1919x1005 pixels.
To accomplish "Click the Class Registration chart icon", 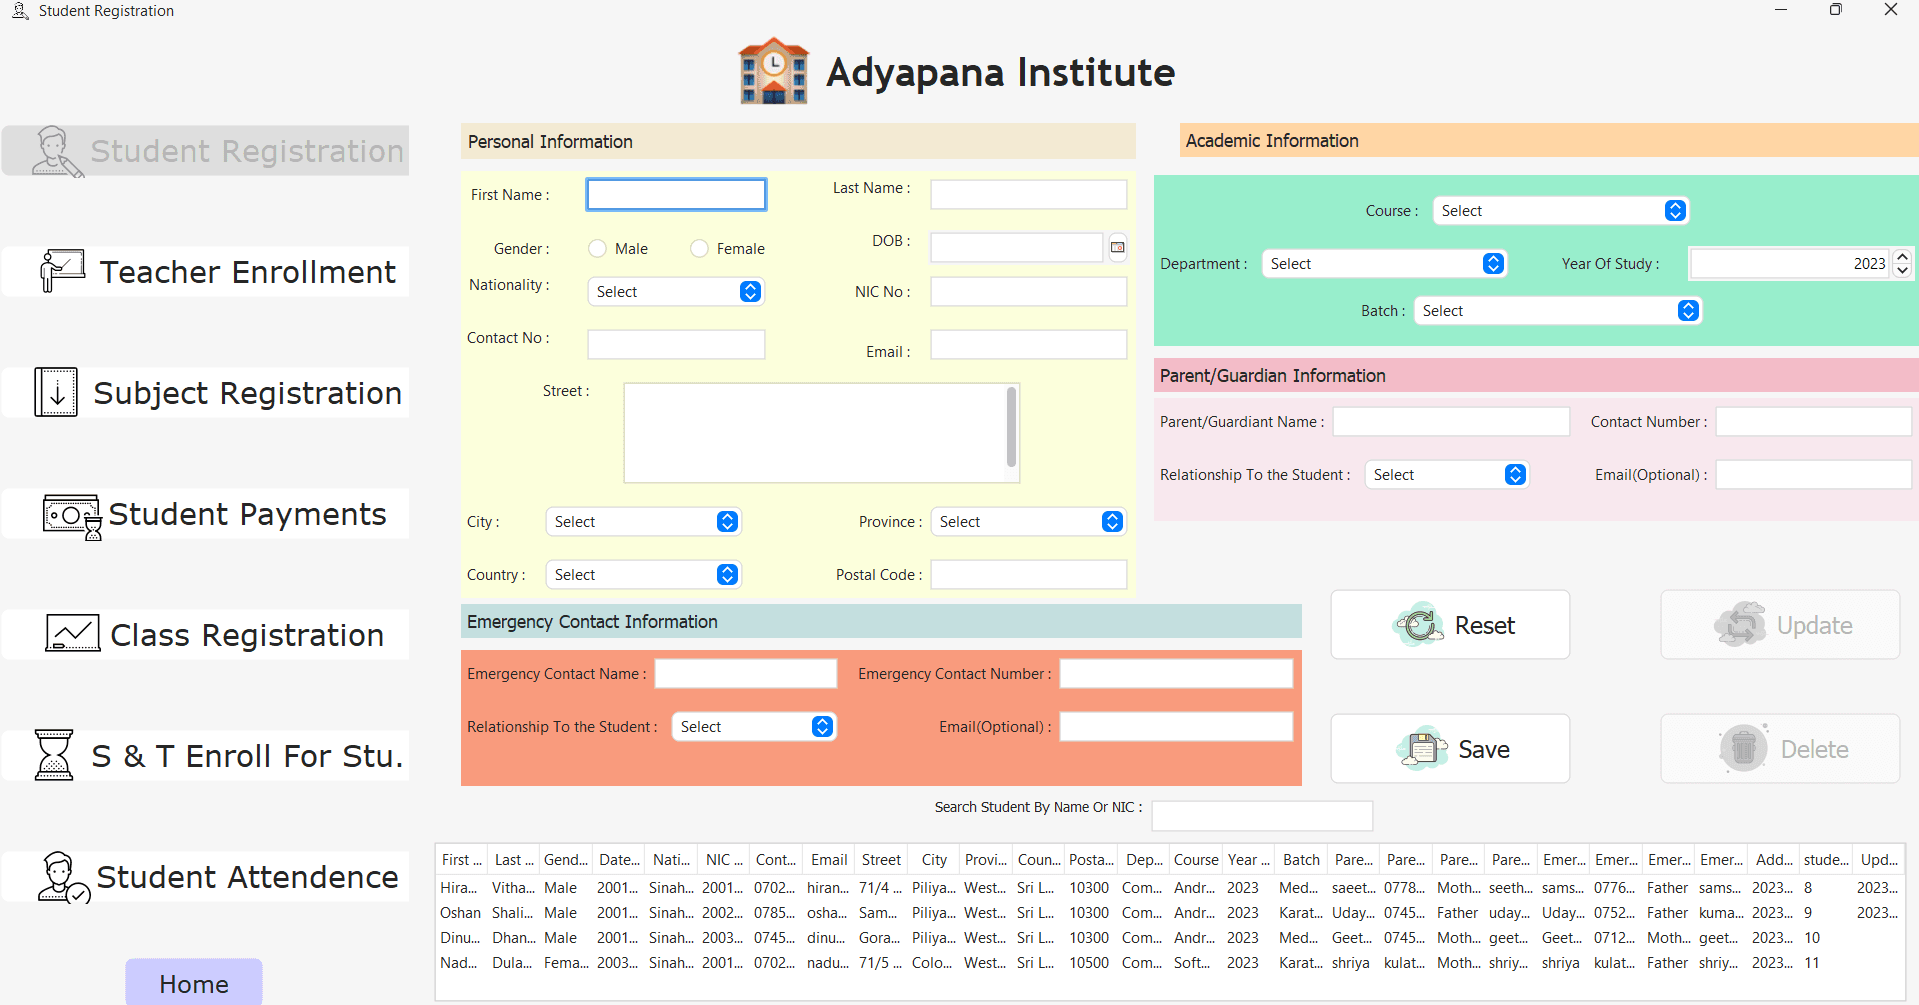I will (x=73, y=634).
